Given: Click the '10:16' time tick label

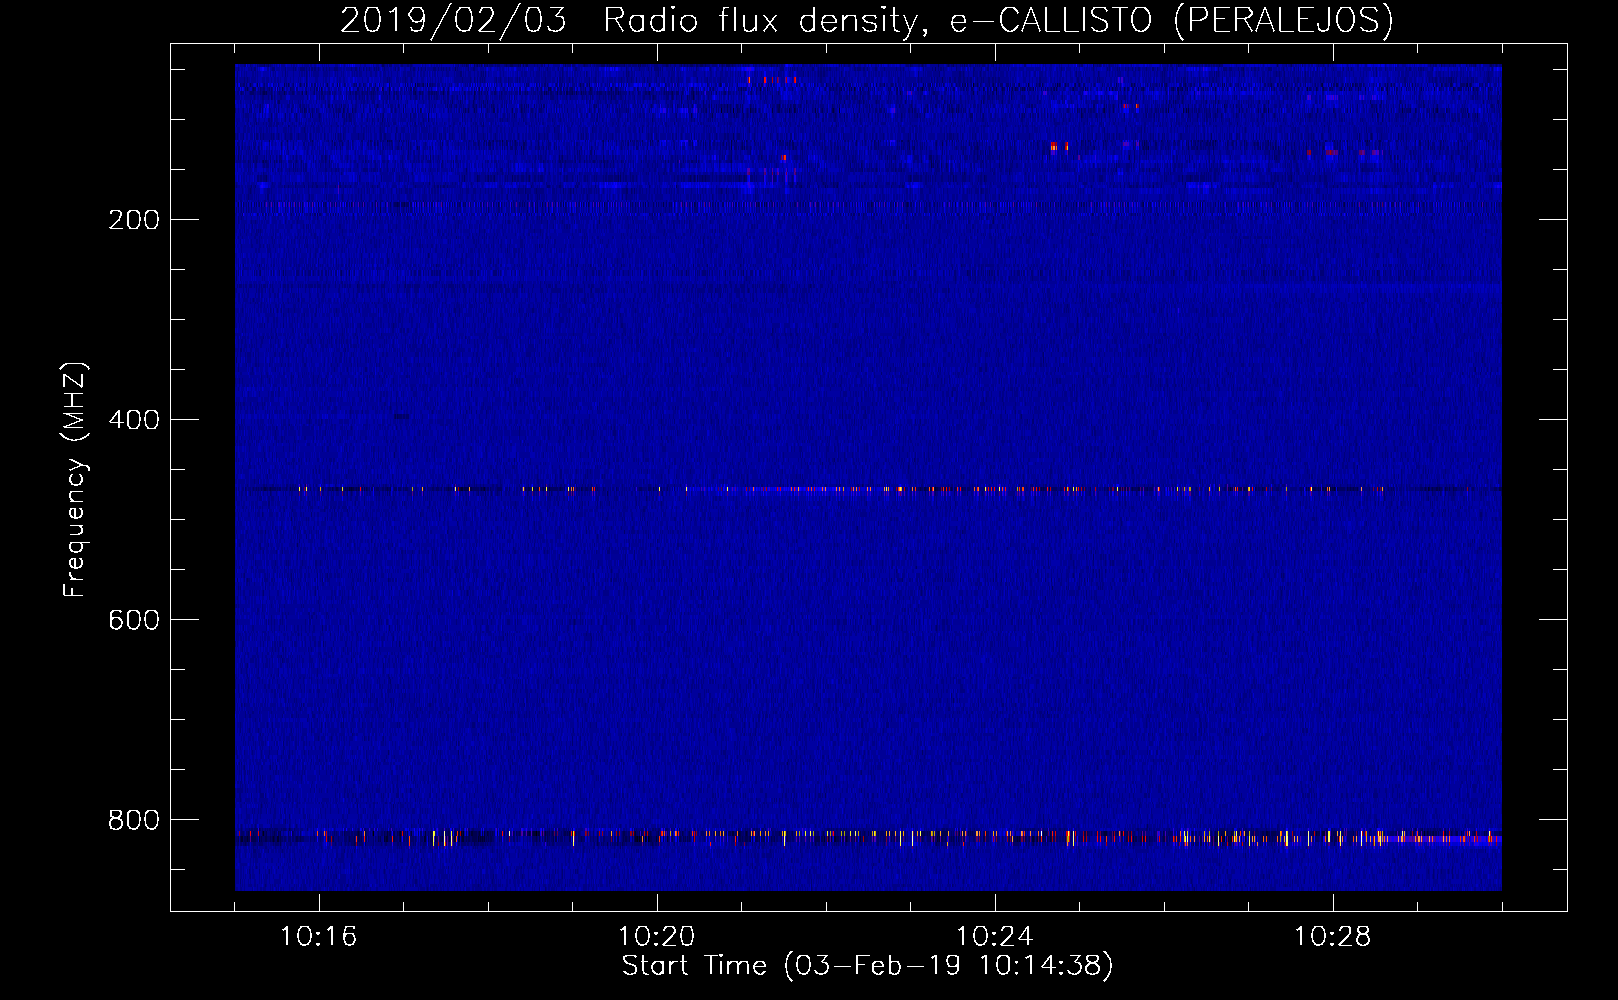Looking at the screenshot, I should point(318,937).
